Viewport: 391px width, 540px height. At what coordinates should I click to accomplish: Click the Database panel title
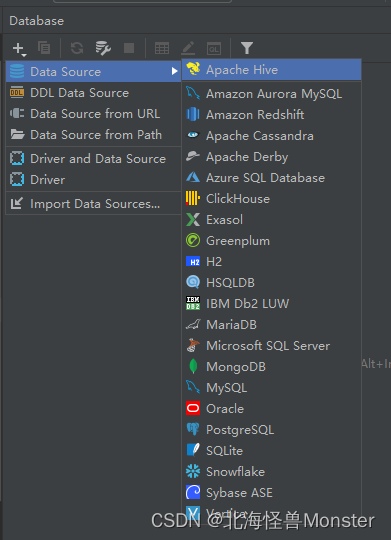coord(37,21)
